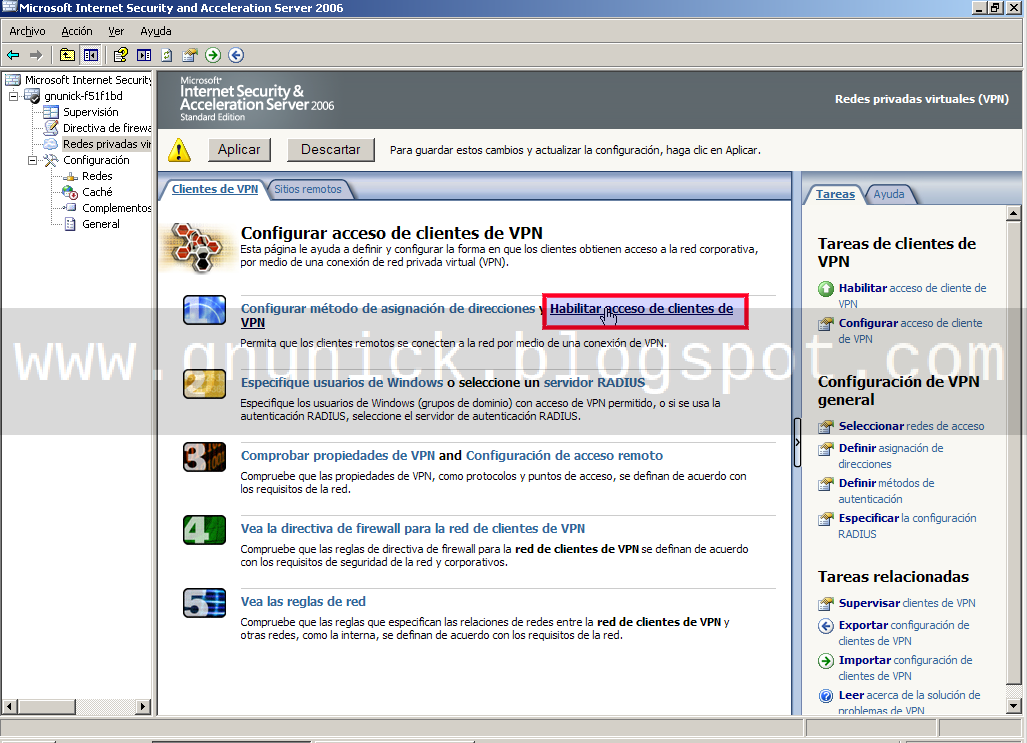Select Redes privadas virtuales tree item

pos(107,144)
